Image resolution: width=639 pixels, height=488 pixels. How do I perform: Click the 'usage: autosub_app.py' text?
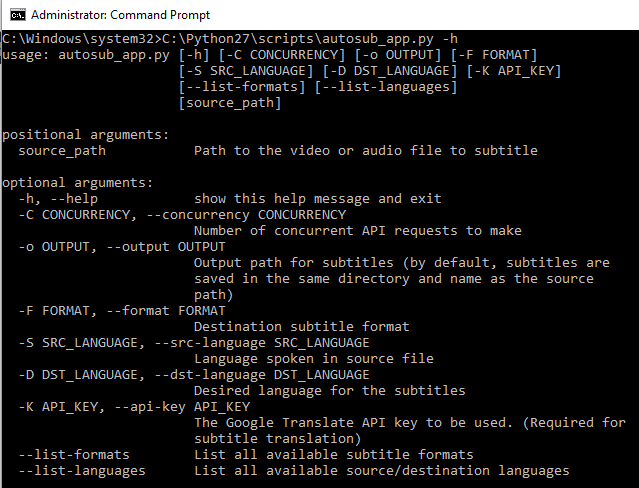[x=88, y=54]
